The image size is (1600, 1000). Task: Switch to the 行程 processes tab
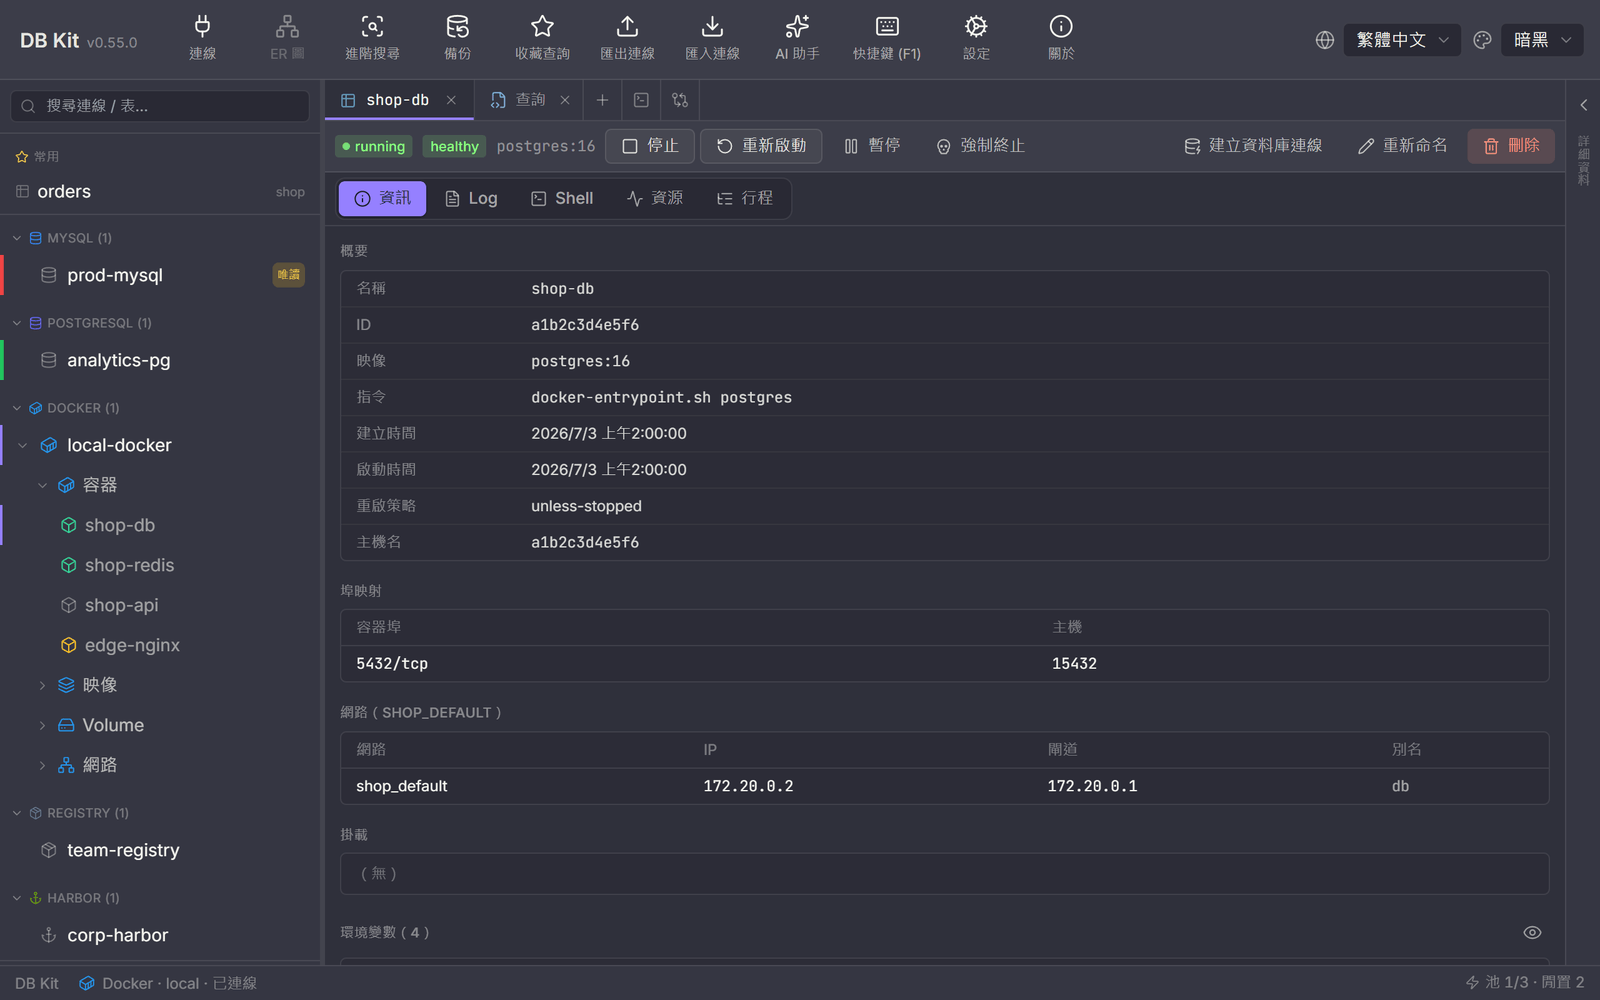click(745, 198)
